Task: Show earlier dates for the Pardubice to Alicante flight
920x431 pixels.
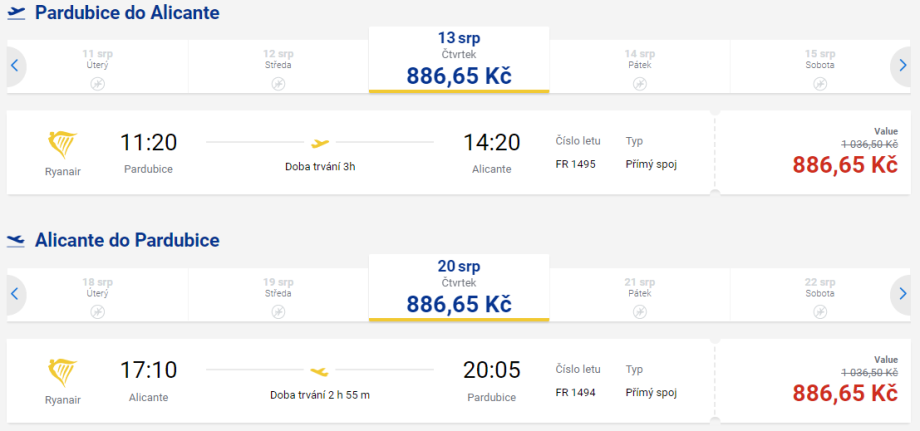Action: (x=15, y=66)
